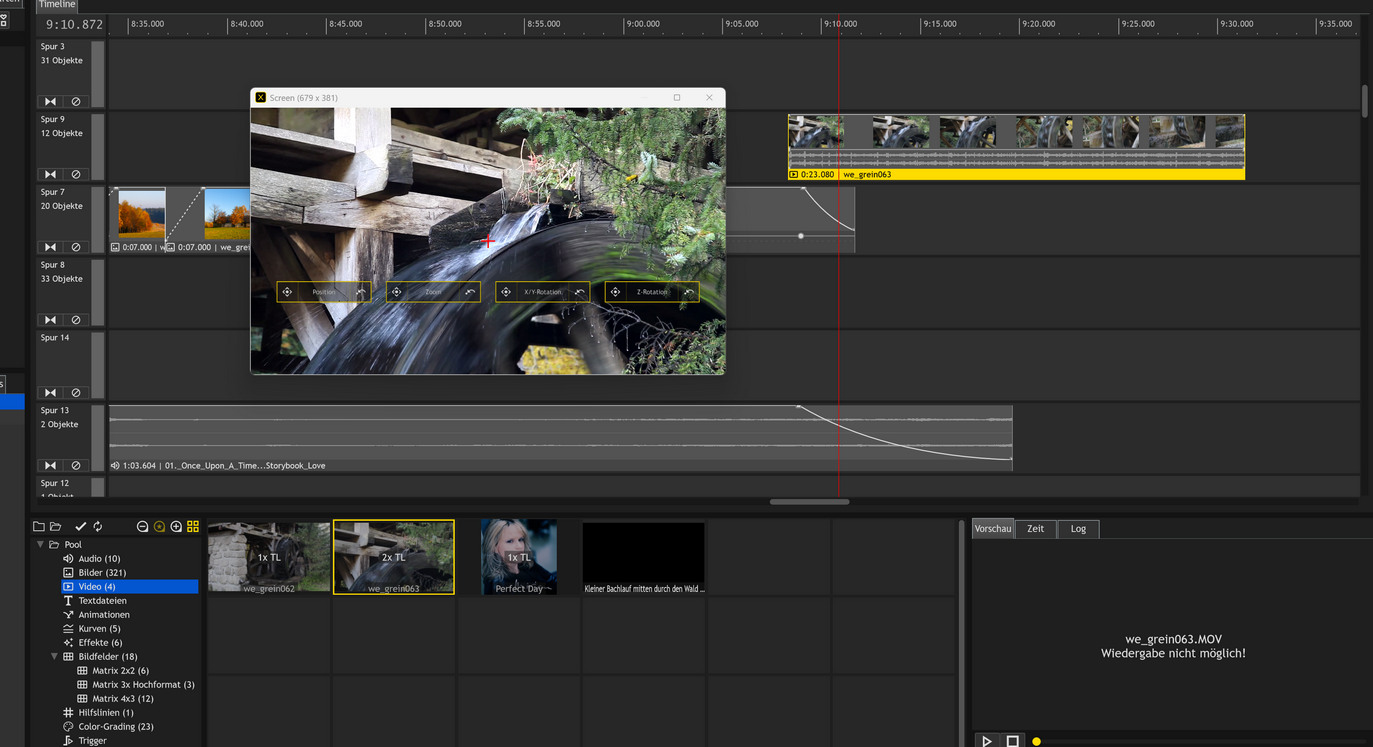1373x747 pixels.
Task: Click the yellow preview position slider knob
Action: 1037,741
